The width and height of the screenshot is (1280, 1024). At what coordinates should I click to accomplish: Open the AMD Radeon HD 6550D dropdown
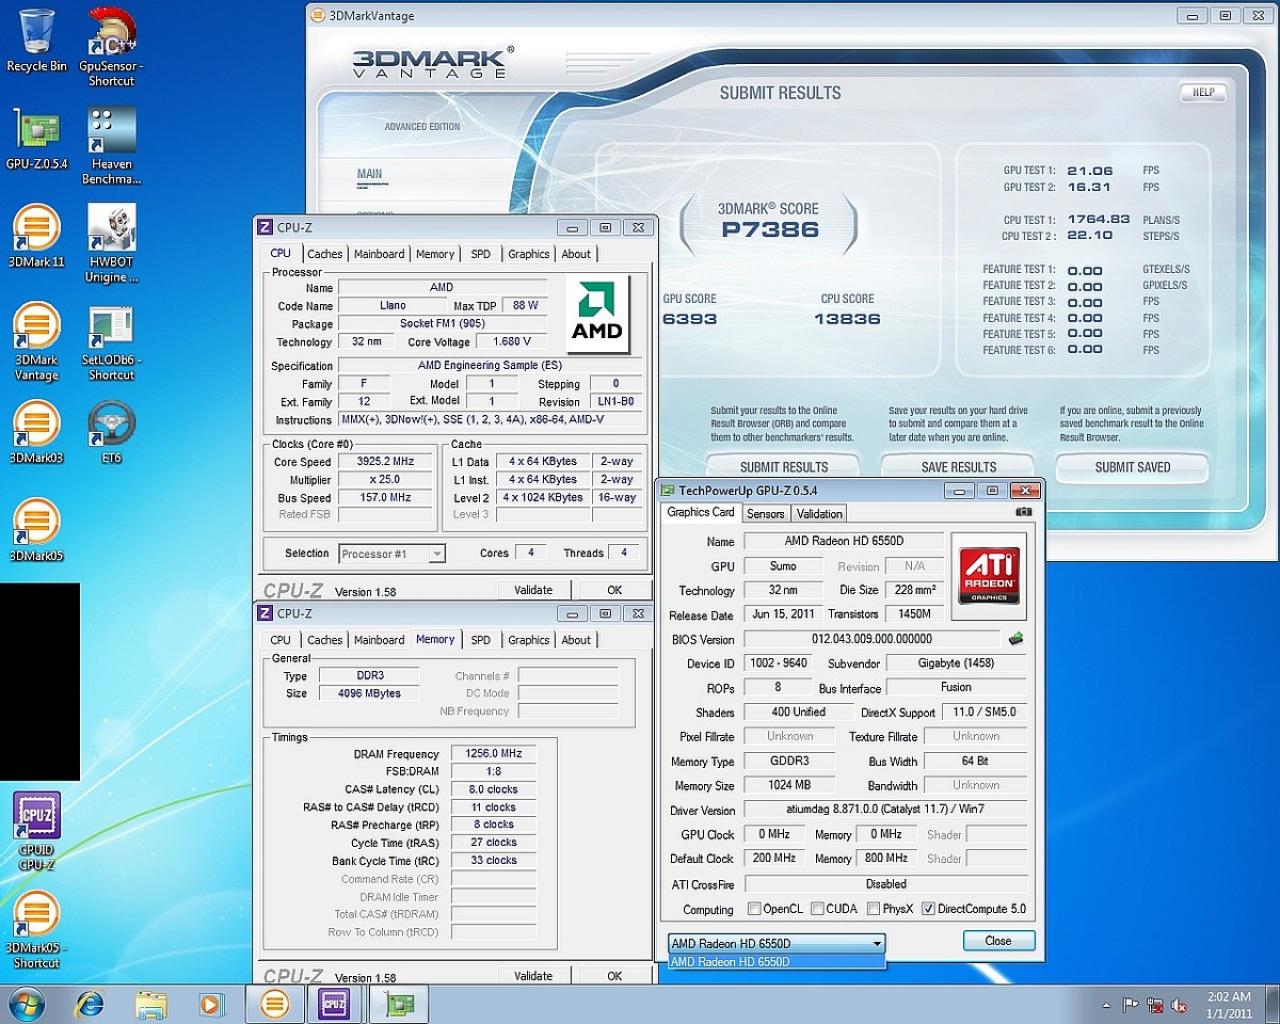point(776,943)
